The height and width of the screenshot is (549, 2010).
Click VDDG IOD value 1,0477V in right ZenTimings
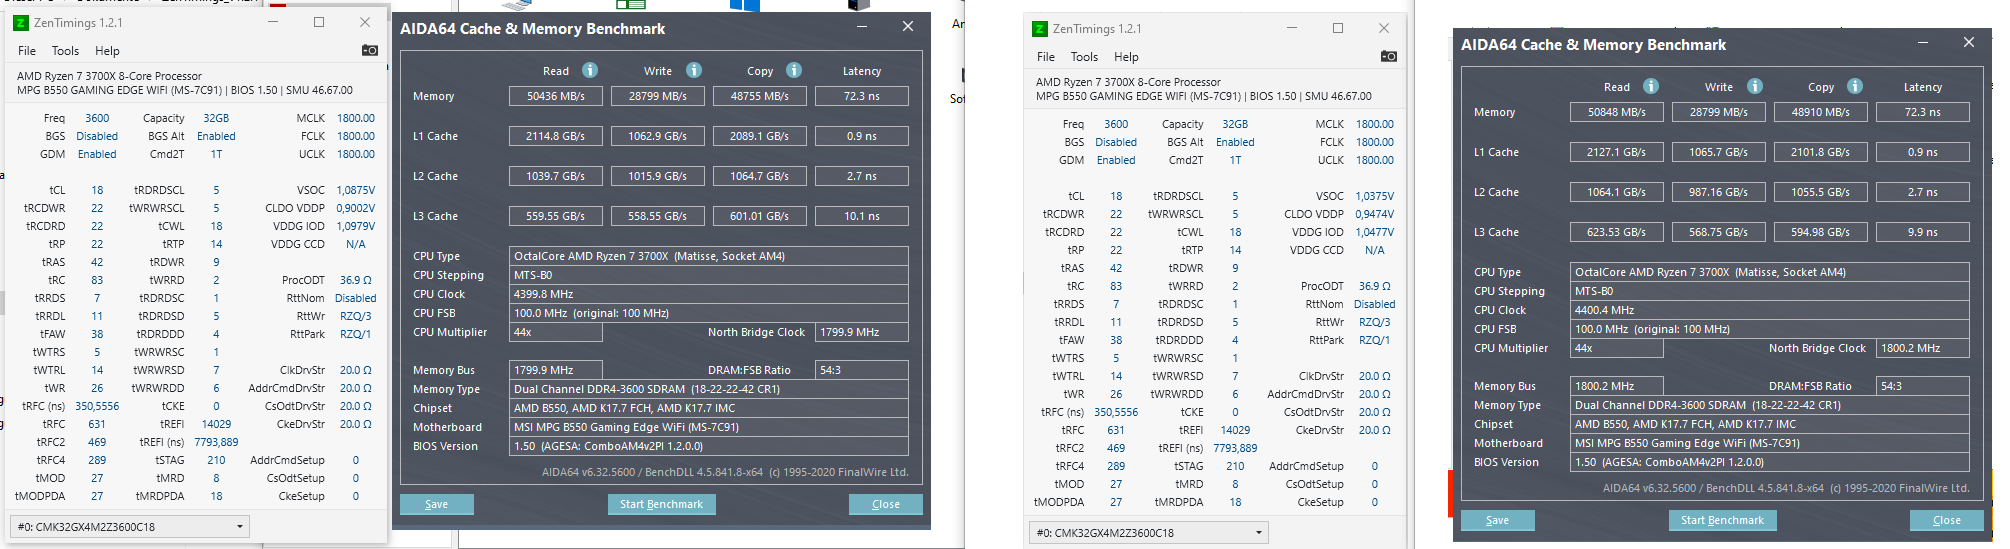coord(1375,232)
